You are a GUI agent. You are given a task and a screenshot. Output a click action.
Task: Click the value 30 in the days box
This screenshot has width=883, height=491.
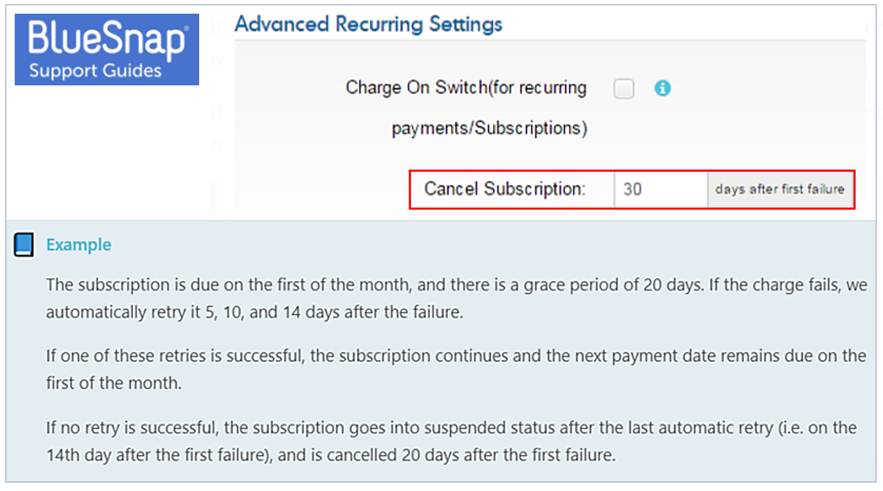[x=632, y=189]
